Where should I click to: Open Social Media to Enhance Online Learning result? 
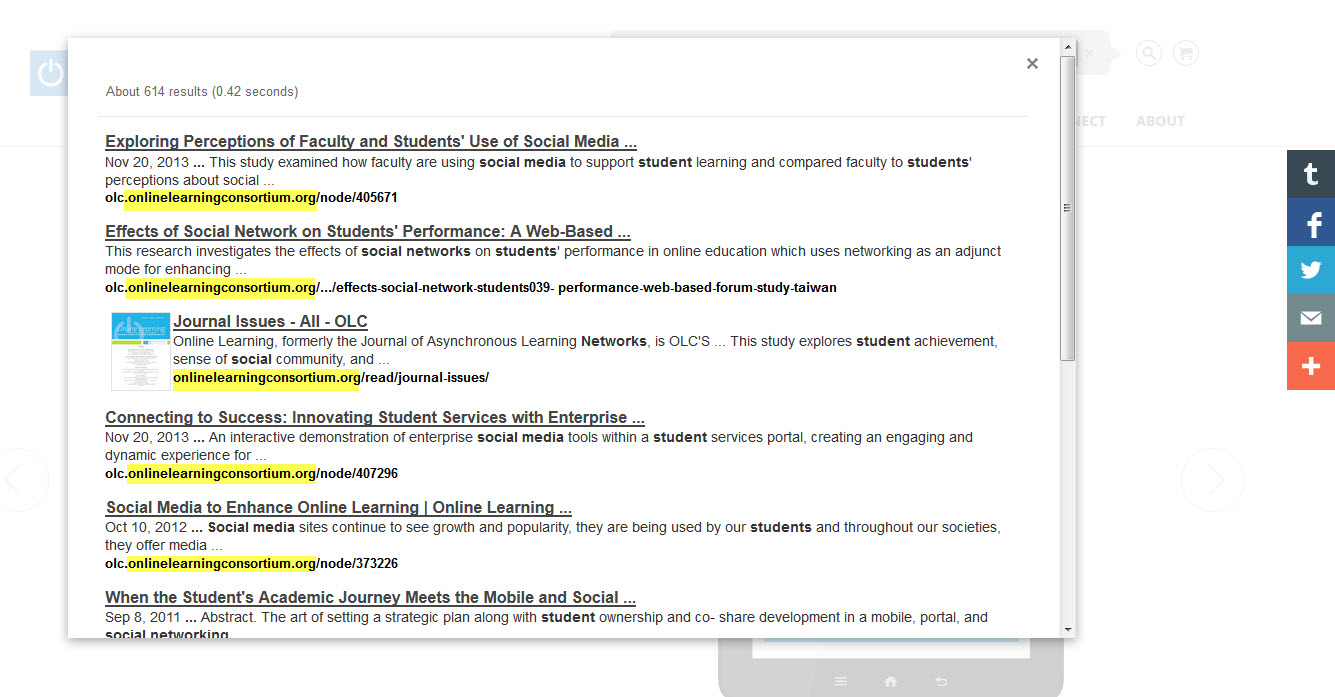pos(339,508)
